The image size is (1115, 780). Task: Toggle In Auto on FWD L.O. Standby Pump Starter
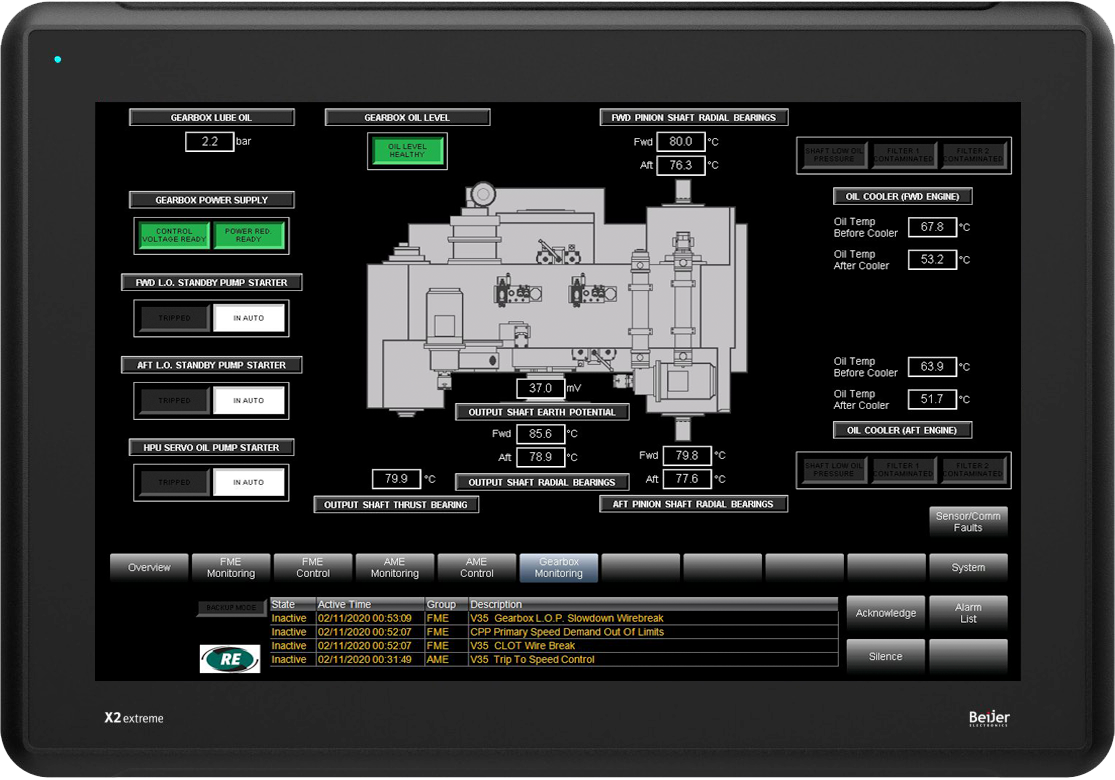click(x=249, y=318)
